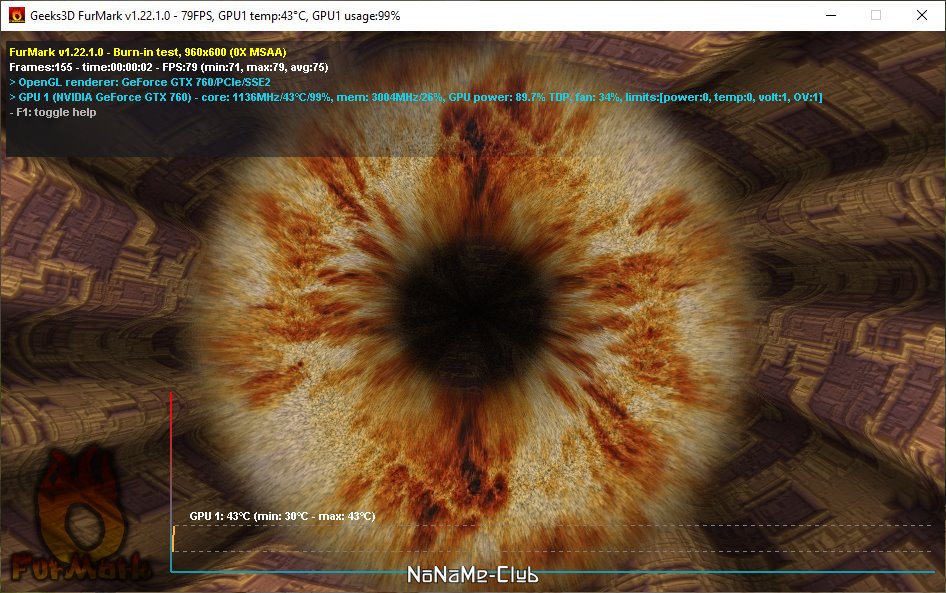Click the orange temperature bar on the graph

[x=174, y=539]
